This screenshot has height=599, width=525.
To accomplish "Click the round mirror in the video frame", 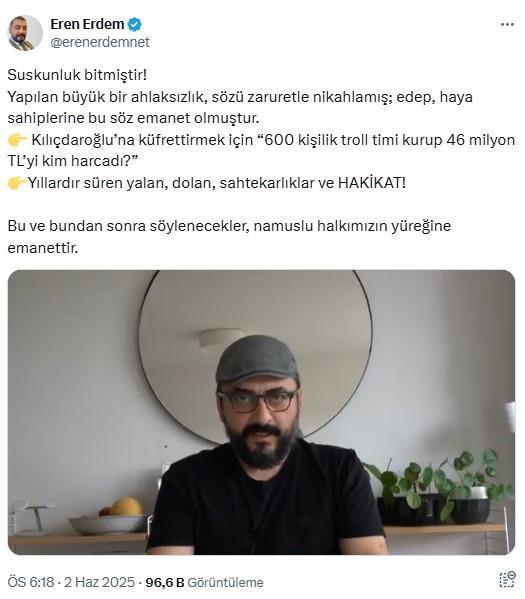I will 255,355.
